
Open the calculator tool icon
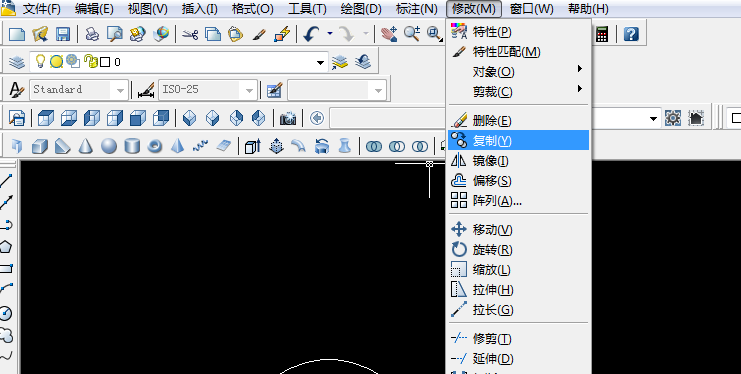tap(602, 34)
